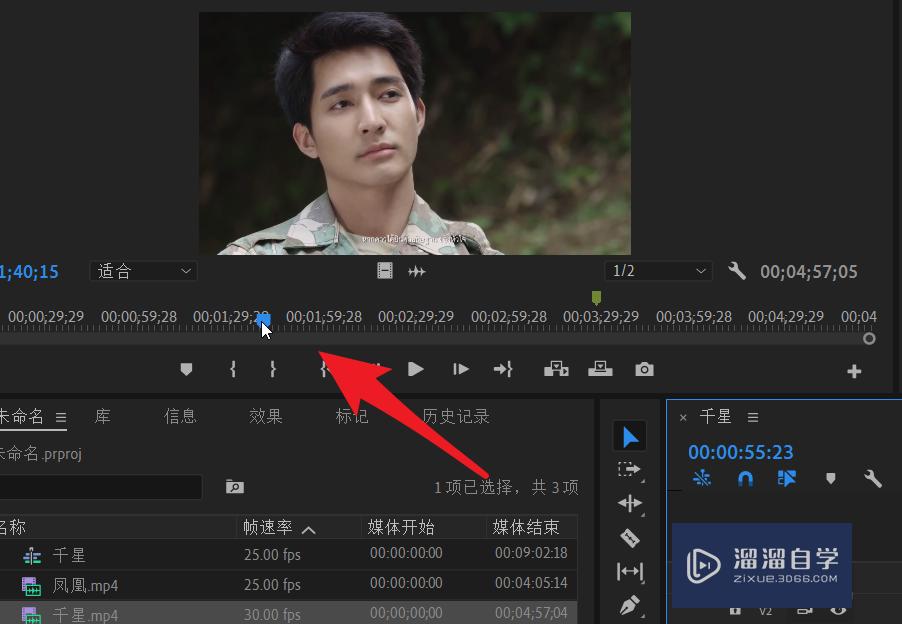Open the 千星 sequence panel menu
The image size is (902, 624).
click(x=753, y=417)
